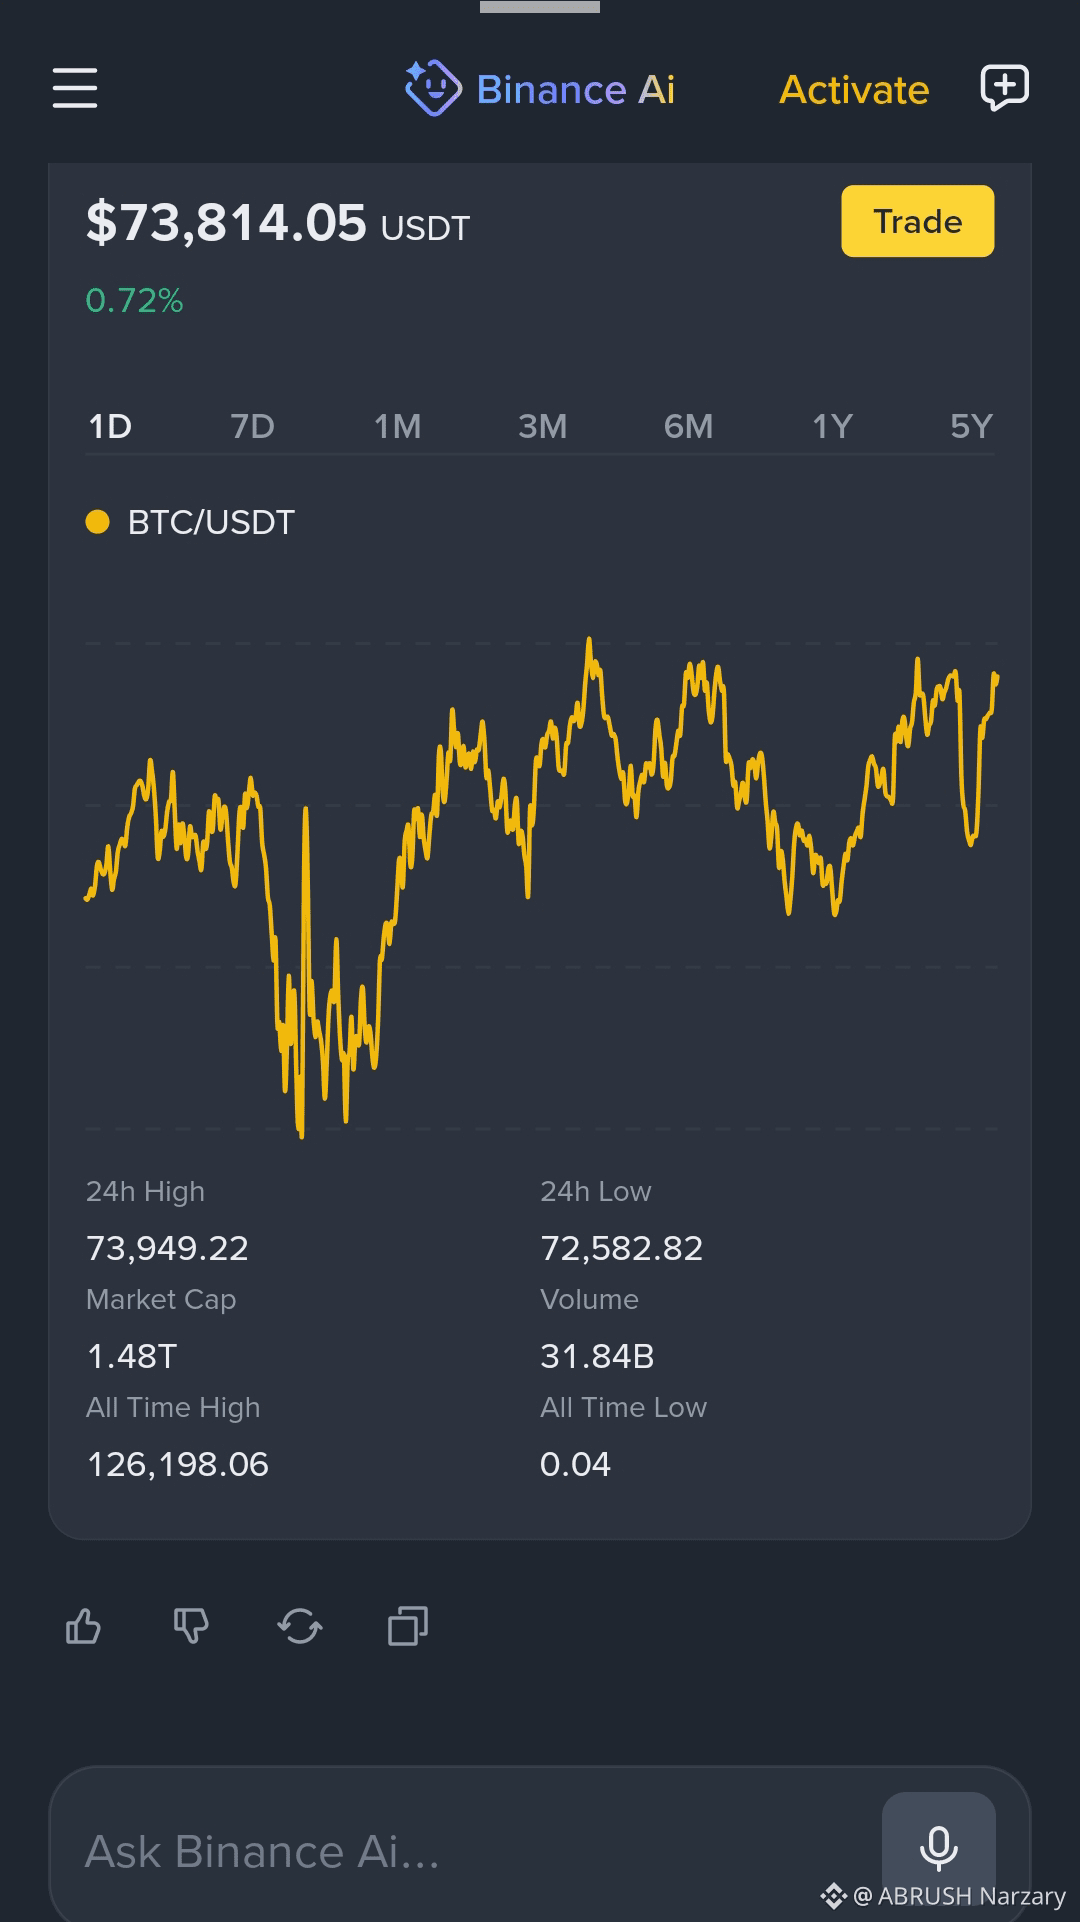Select the 1D chart range

[x=110, y=427]
